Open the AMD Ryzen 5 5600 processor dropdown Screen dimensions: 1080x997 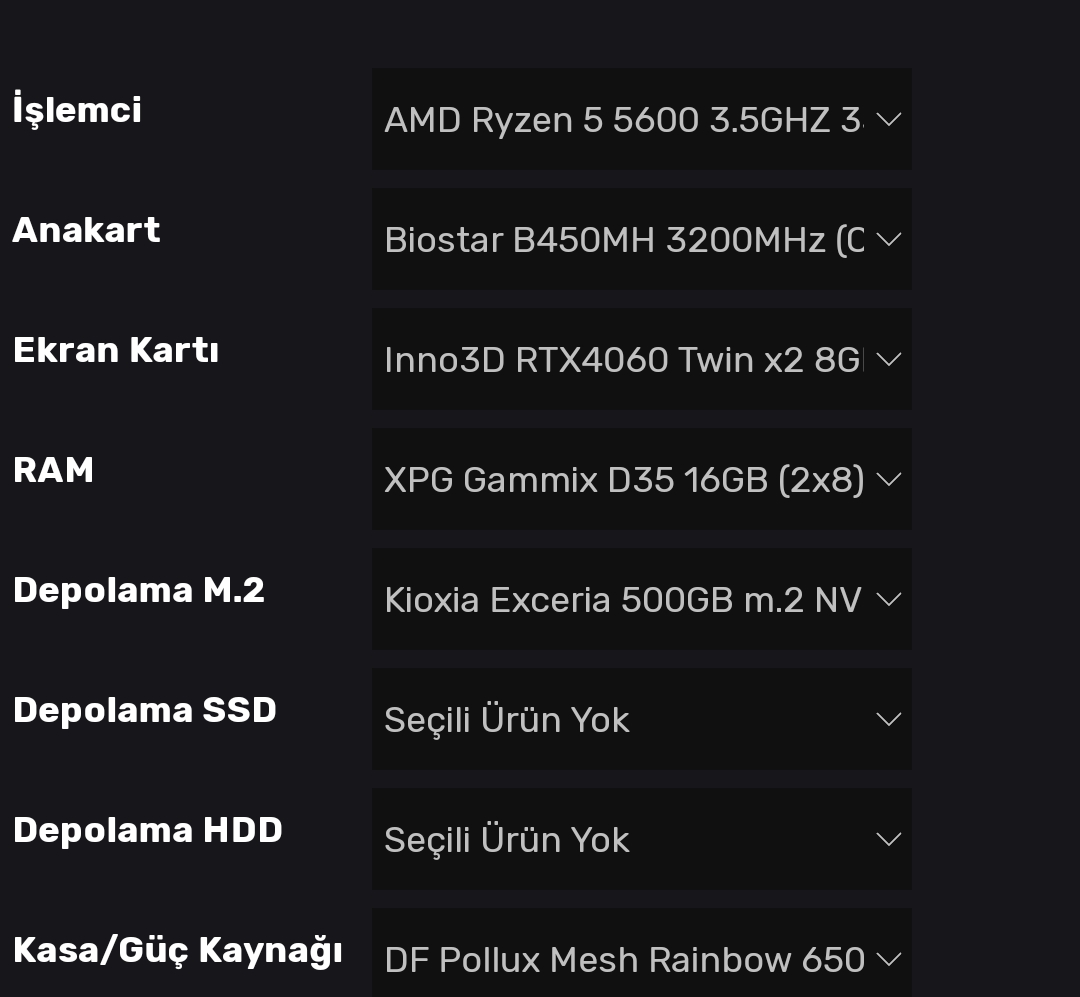(623, 119)
